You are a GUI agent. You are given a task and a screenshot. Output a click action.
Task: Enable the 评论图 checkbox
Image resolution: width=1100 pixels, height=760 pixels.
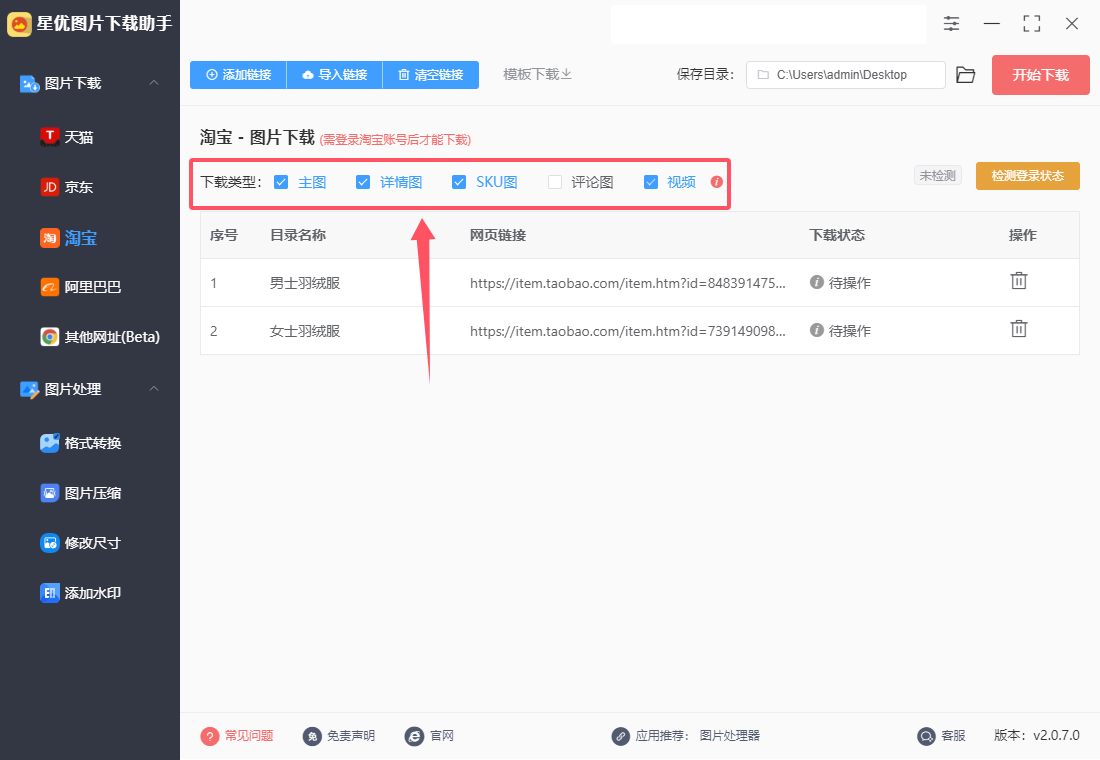tap(555, 182)
